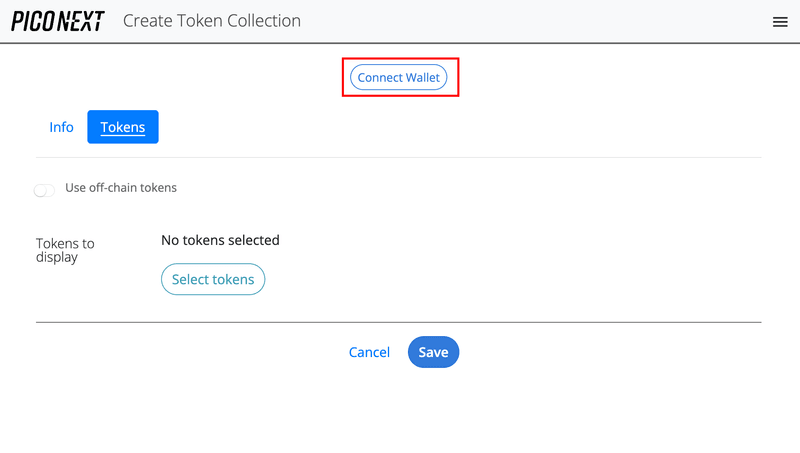
Task: Click the "Tokens to display" field label
Action: (65, 250)
